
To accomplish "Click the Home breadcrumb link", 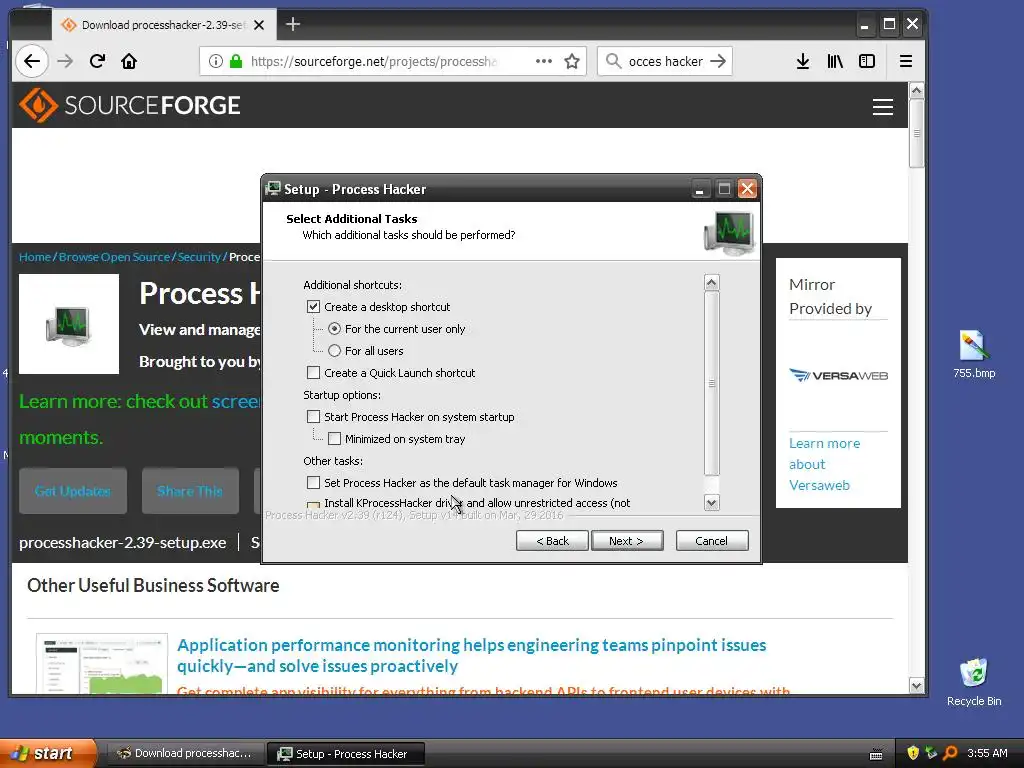I will point(35,257).
